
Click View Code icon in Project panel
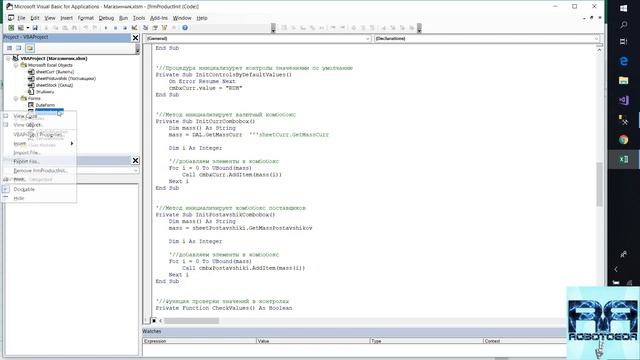[x=9, y=48]
